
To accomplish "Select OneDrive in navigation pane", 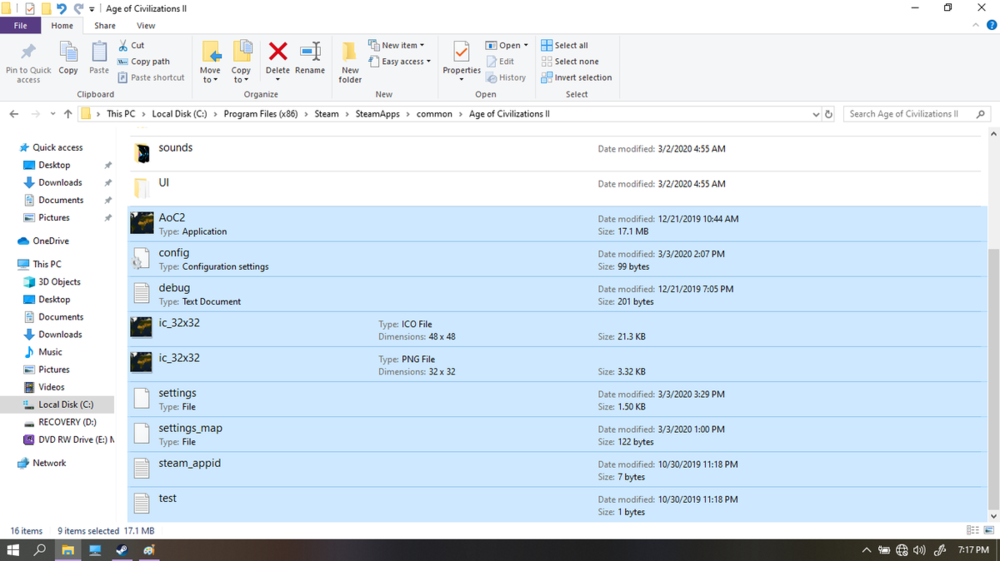I will pos(50,241).
